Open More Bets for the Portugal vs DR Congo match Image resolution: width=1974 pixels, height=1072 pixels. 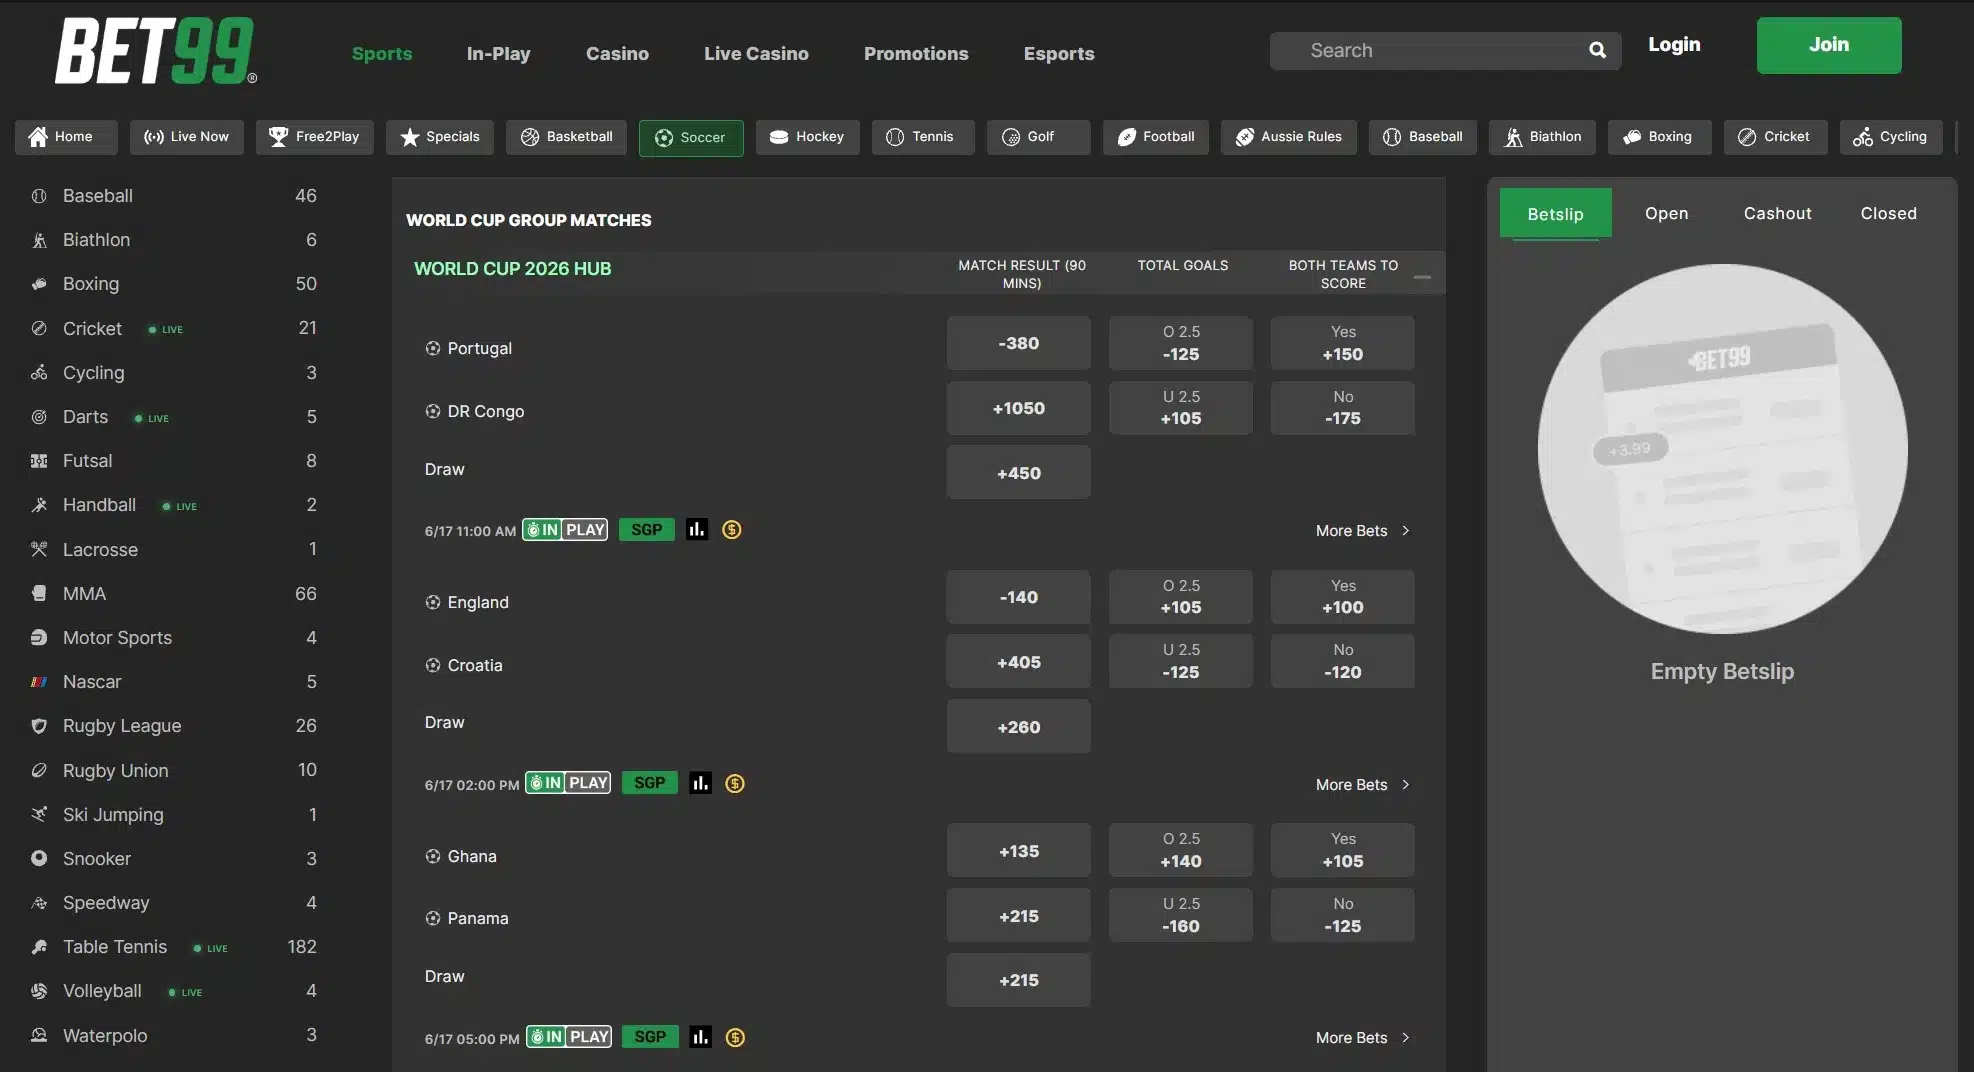(1362, 531)
